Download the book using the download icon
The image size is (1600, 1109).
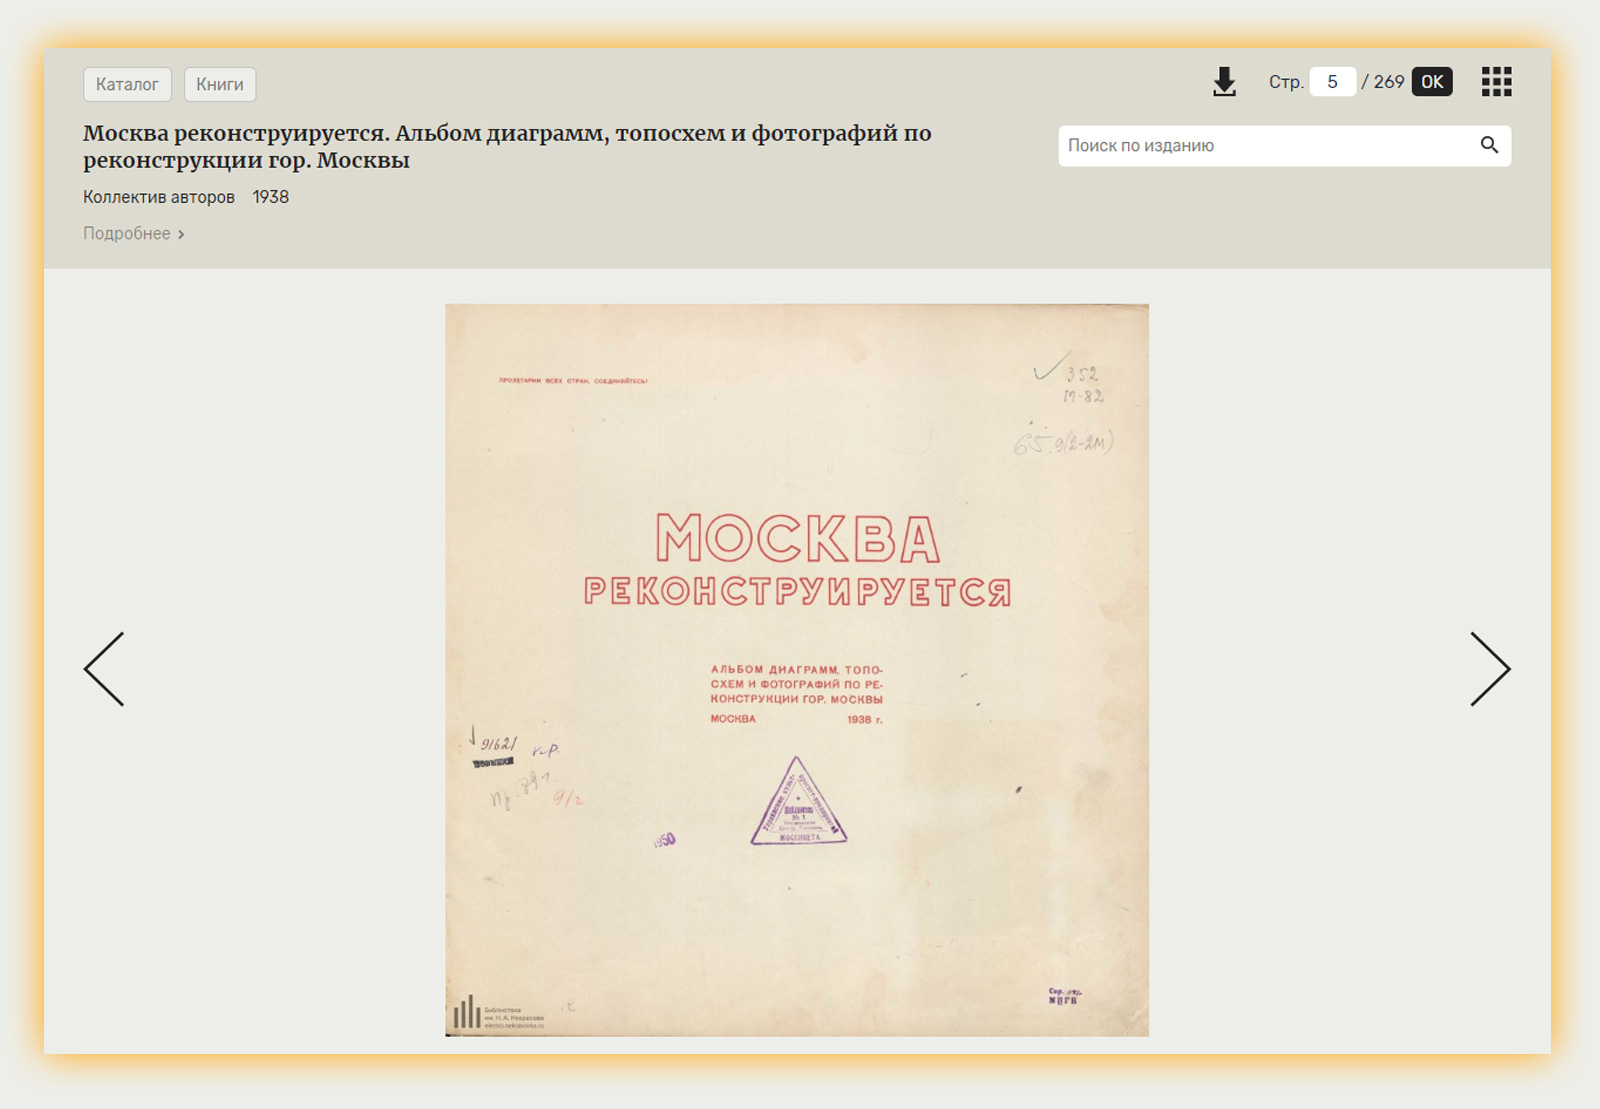pyautogui.click(x=1224, y=82)
